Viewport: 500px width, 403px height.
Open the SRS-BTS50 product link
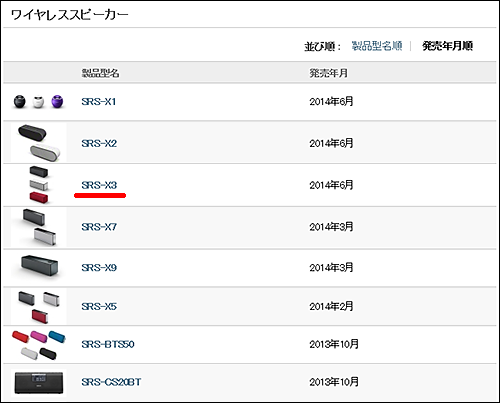[108, 344]
